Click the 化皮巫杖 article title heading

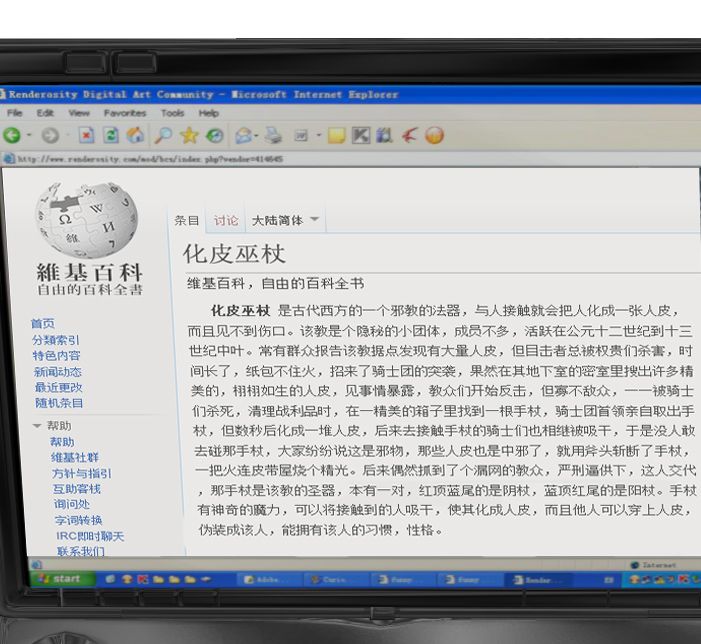(x=234, y=254)
